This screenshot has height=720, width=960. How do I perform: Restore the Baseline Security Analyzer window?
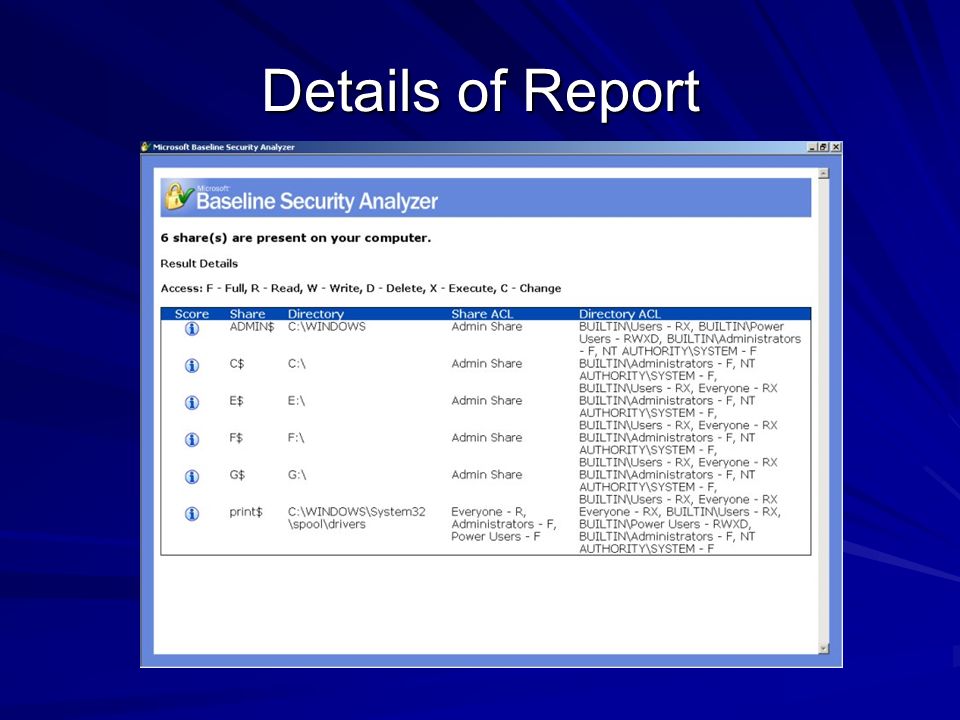(x=823, y=148)
